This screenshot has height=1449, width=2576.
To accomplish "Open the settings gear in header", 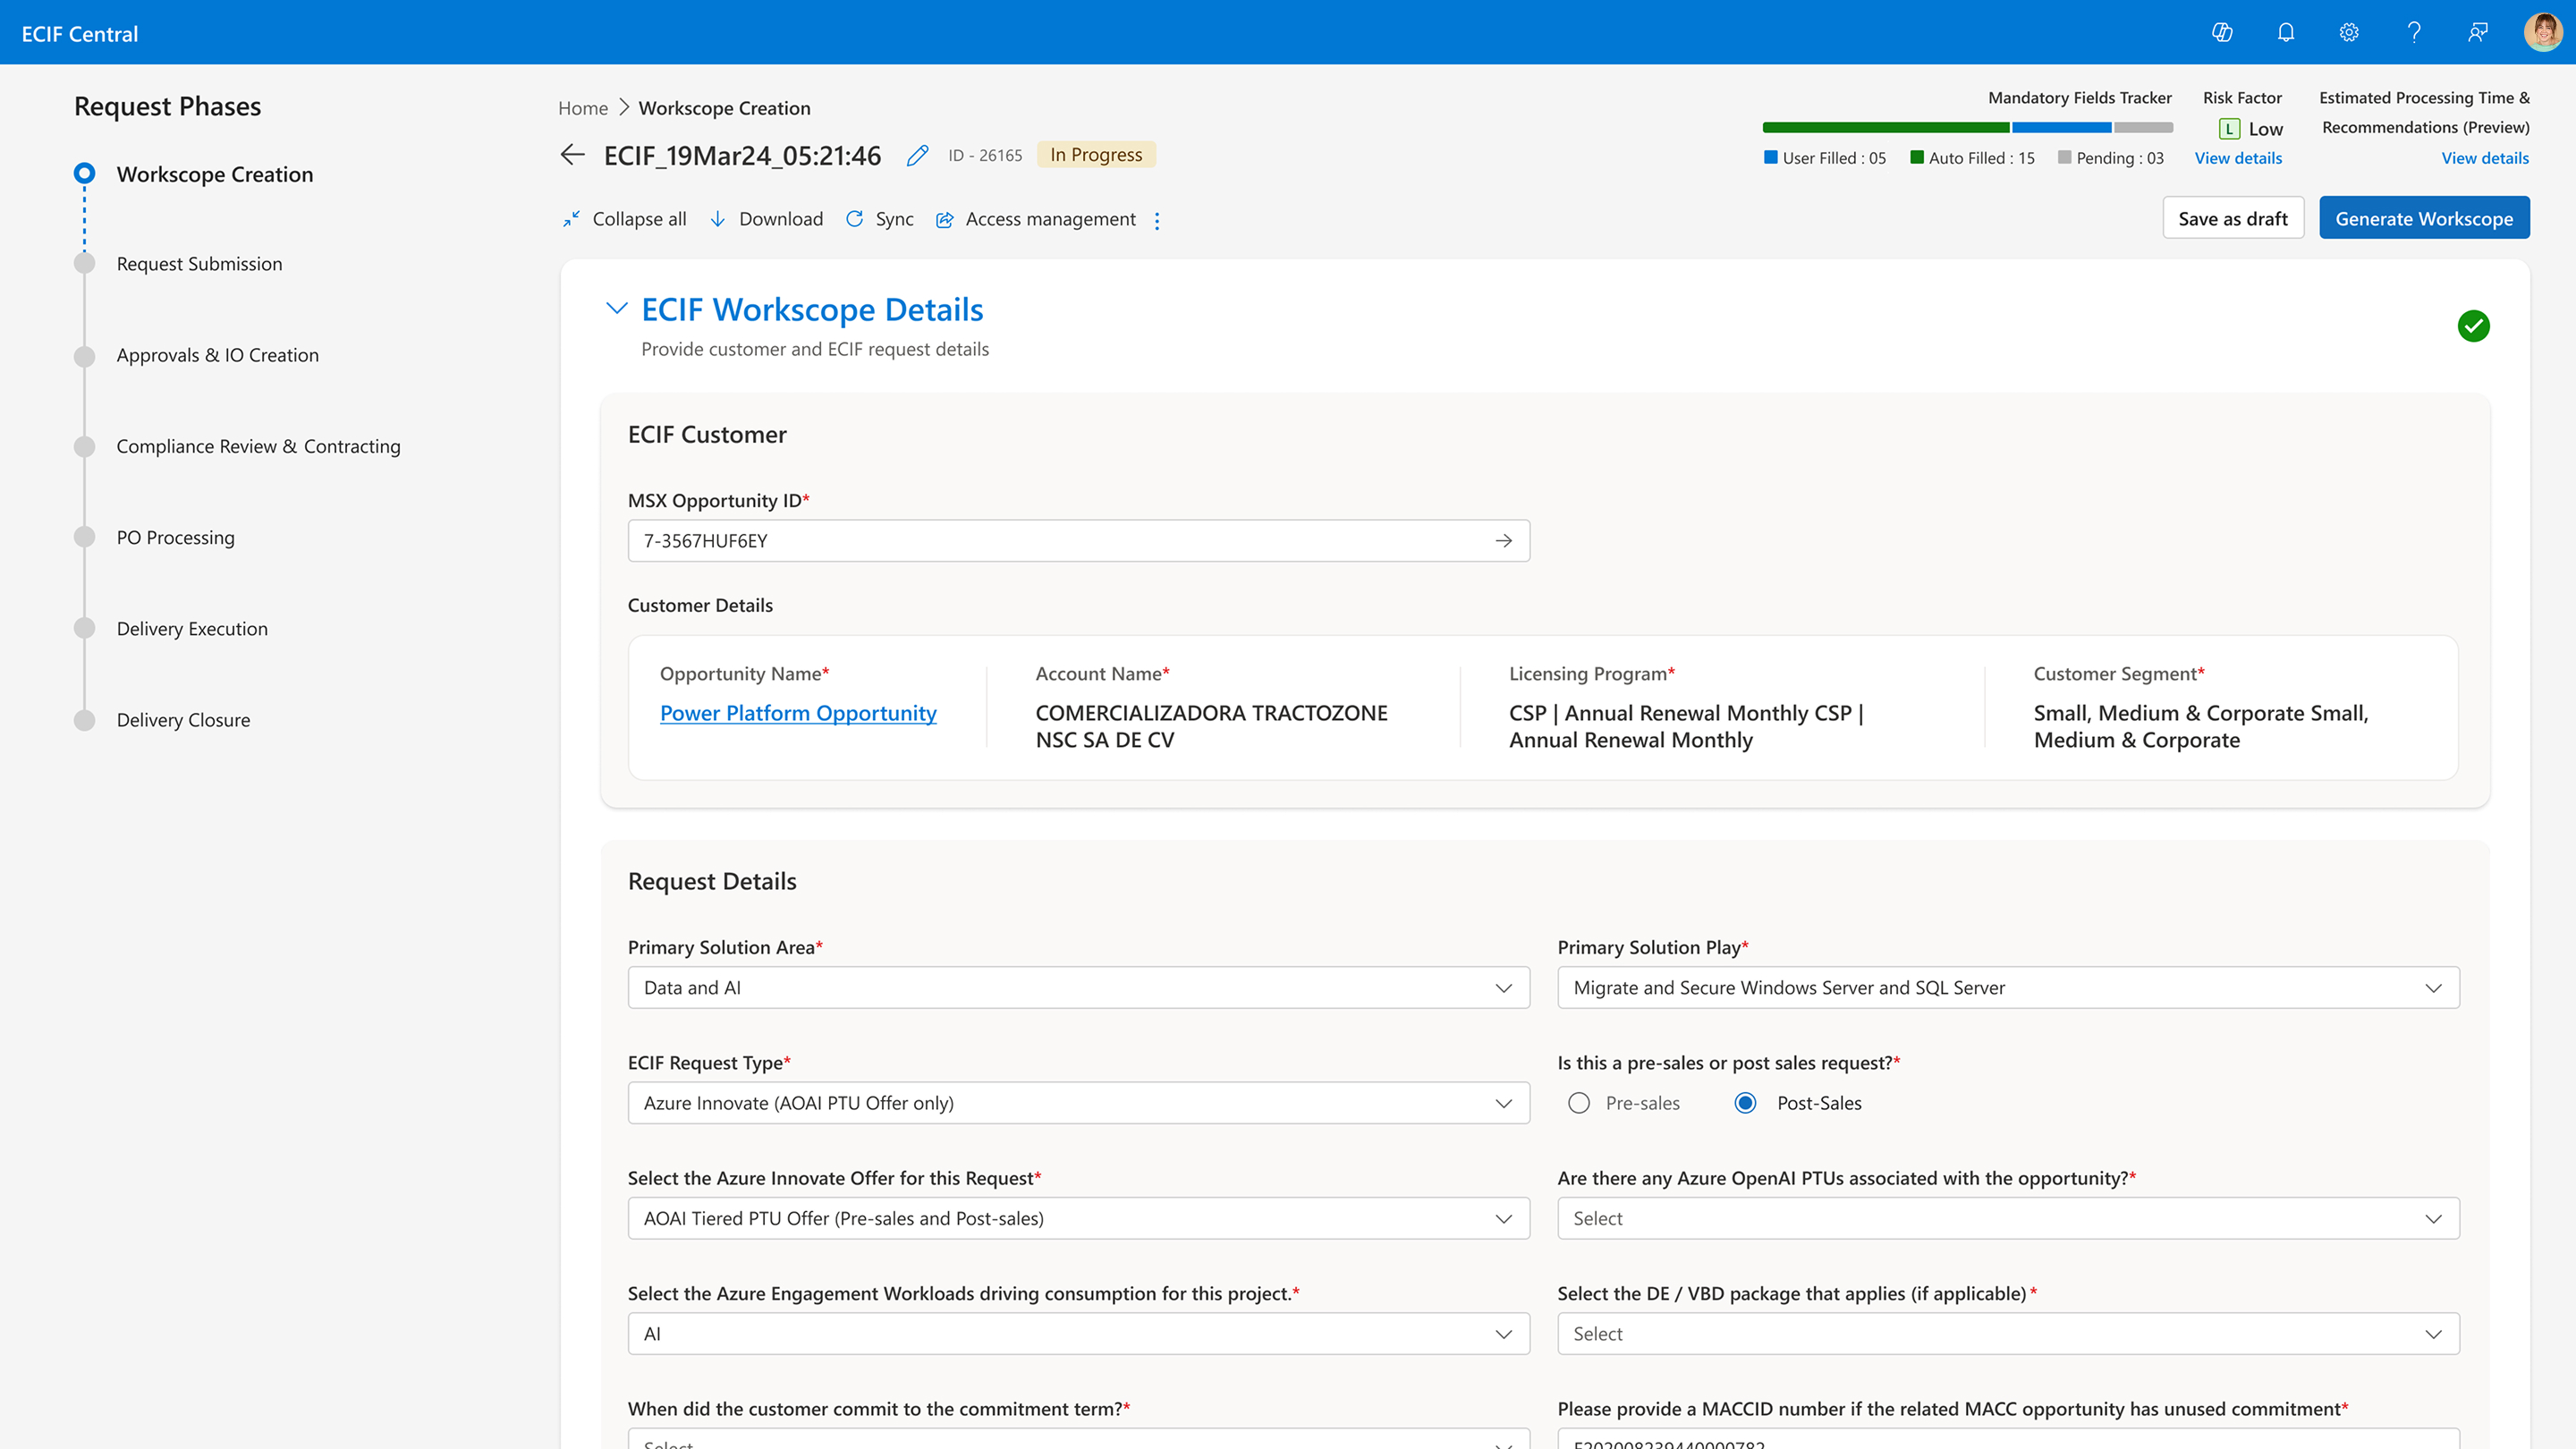I will (x=2349, y=33).
